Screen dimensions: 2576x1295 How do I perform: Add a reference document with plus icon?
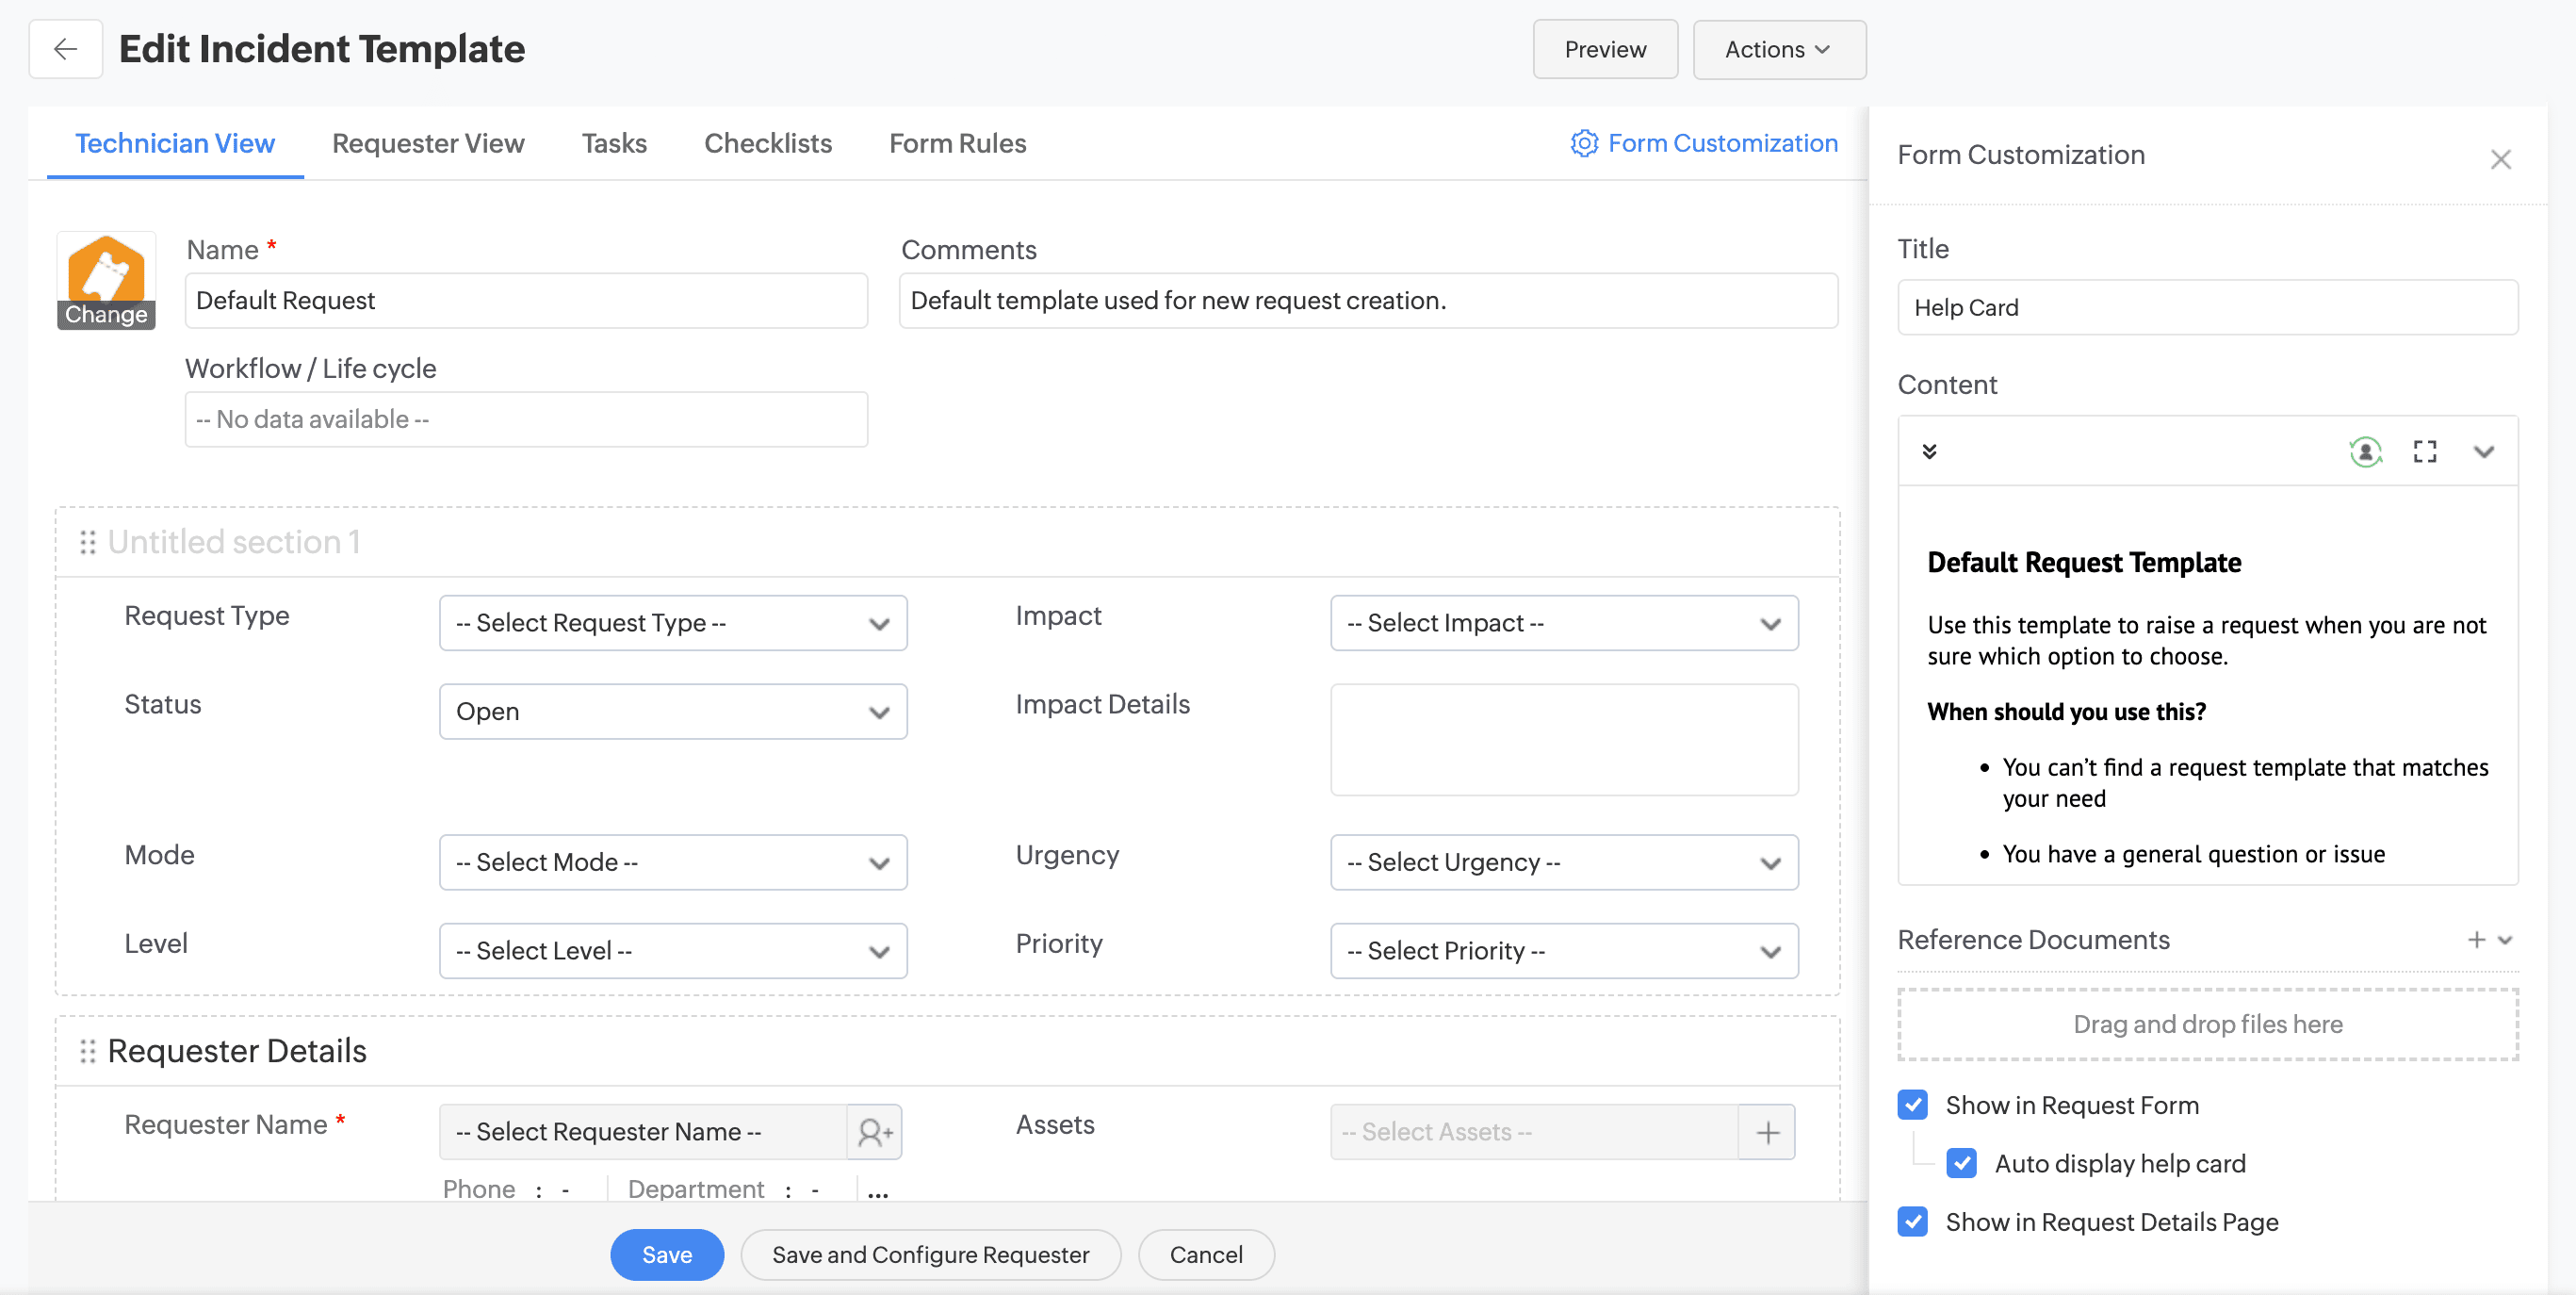point(2476,939)
